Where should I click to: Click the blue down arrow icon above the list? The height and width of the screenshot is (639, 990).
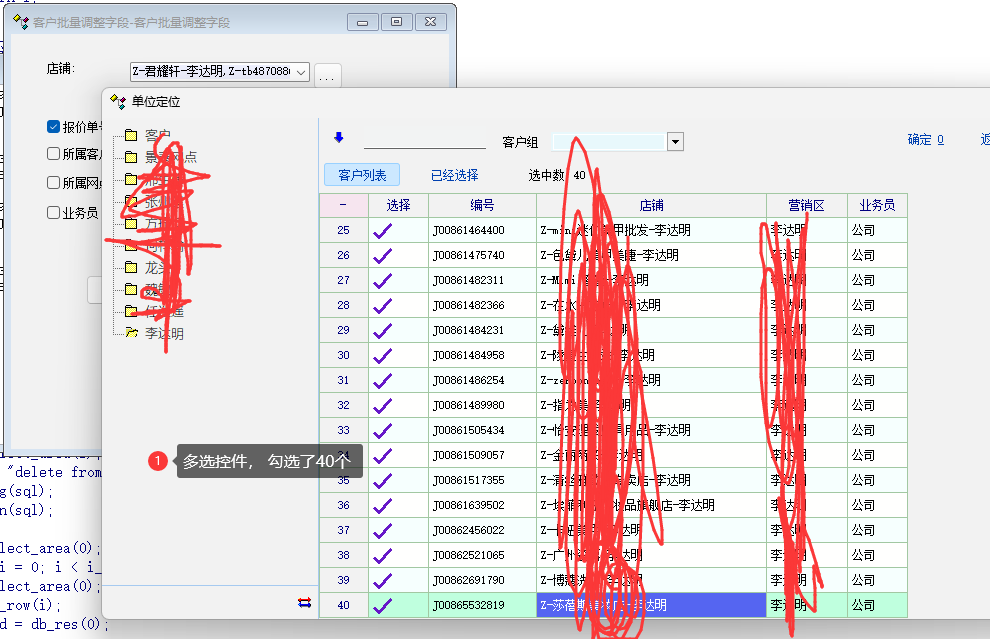[x=338, y=138]
